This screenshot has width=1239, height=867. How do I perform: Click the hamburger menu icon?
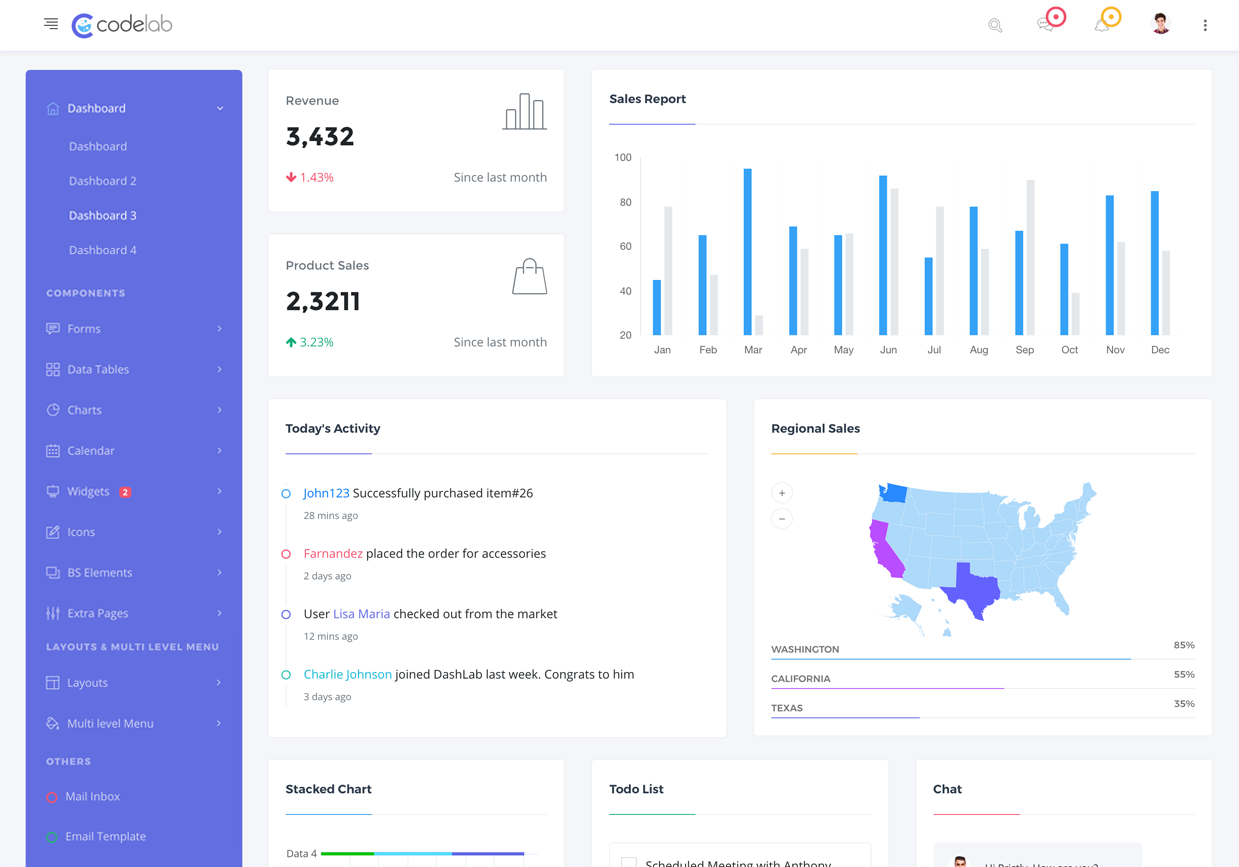click(x=50, y=23)
